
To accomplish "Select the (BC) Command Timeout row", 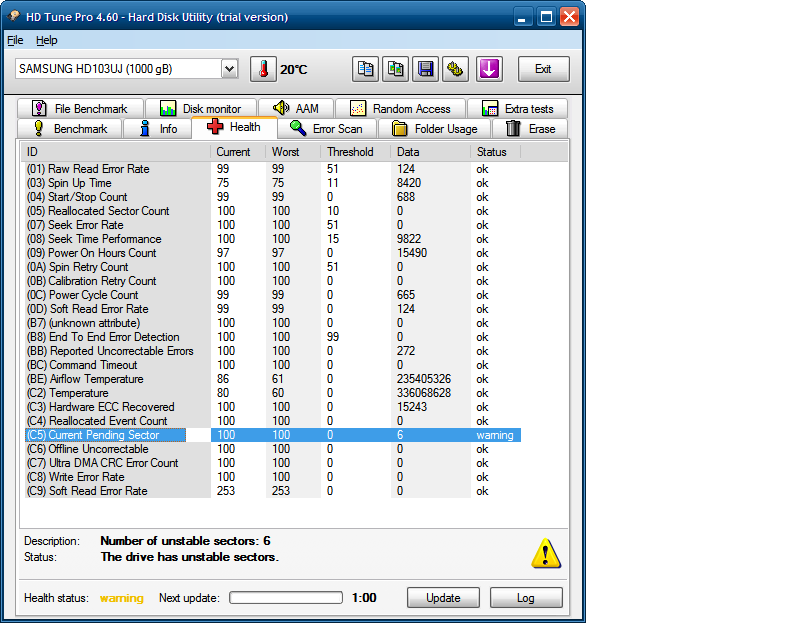I will click(271, 365).
